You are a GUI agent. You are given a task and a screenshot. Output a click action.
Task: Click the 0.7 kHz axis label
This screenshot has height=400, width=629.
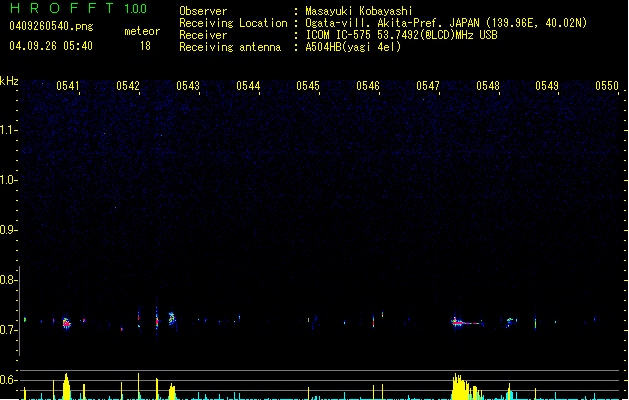coord(8,330)
